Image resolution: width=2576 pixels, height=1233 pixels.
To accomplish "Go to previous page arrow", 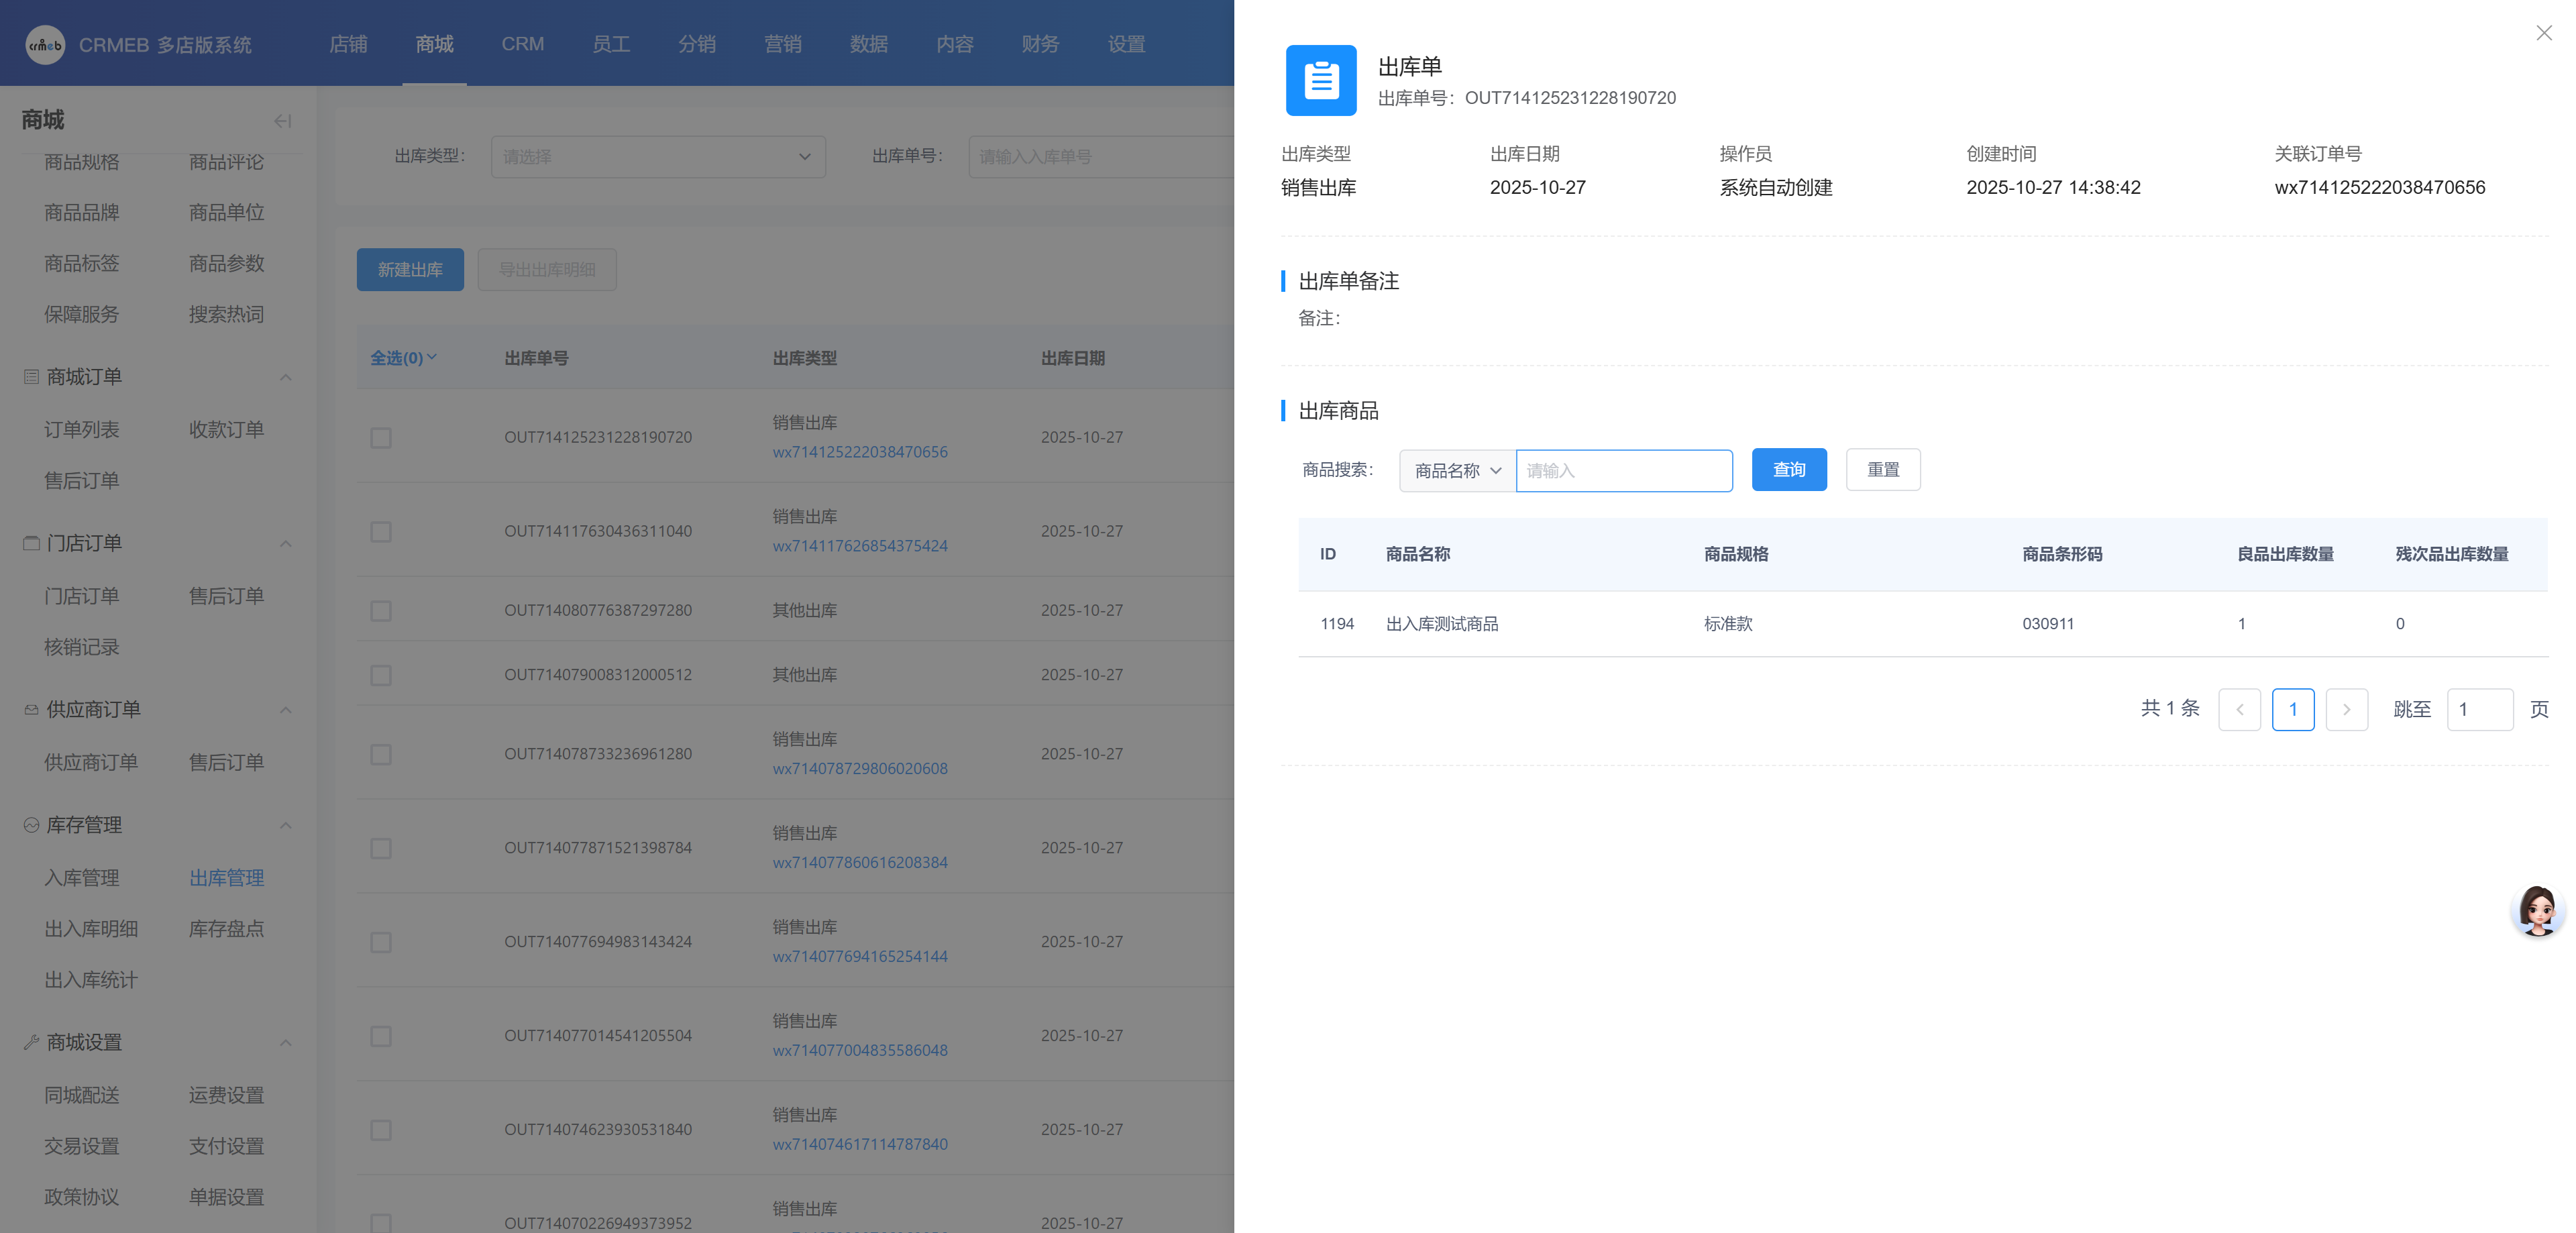I will click(x=2239, y=710).
